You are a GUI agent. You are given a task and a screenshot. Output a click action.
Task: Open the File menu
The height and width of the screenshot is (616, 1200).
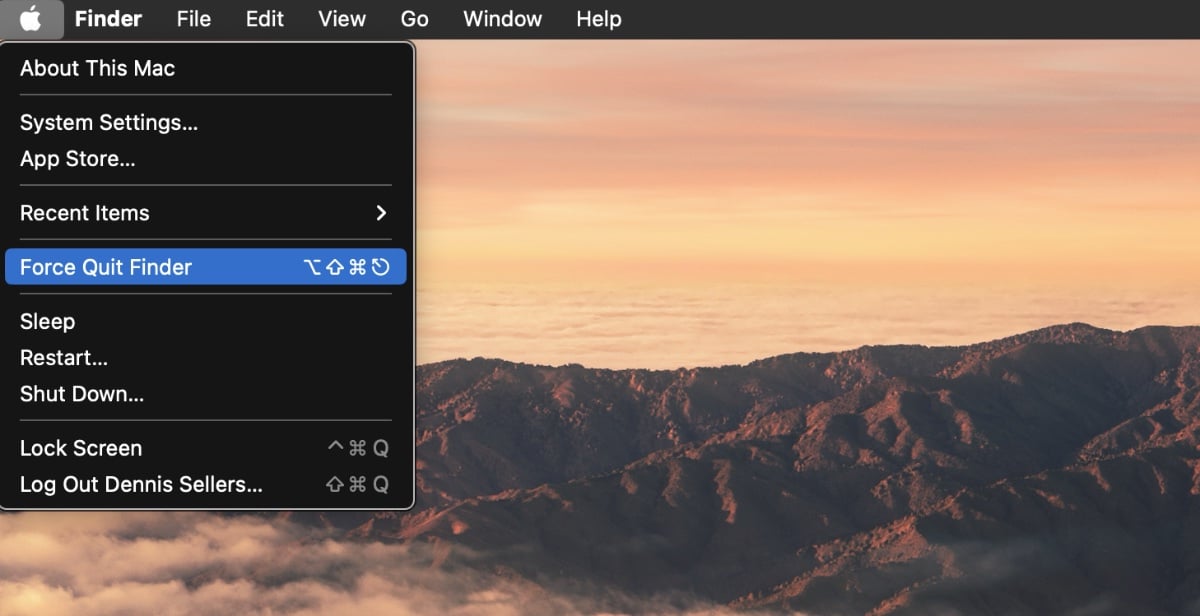(193, 19)
